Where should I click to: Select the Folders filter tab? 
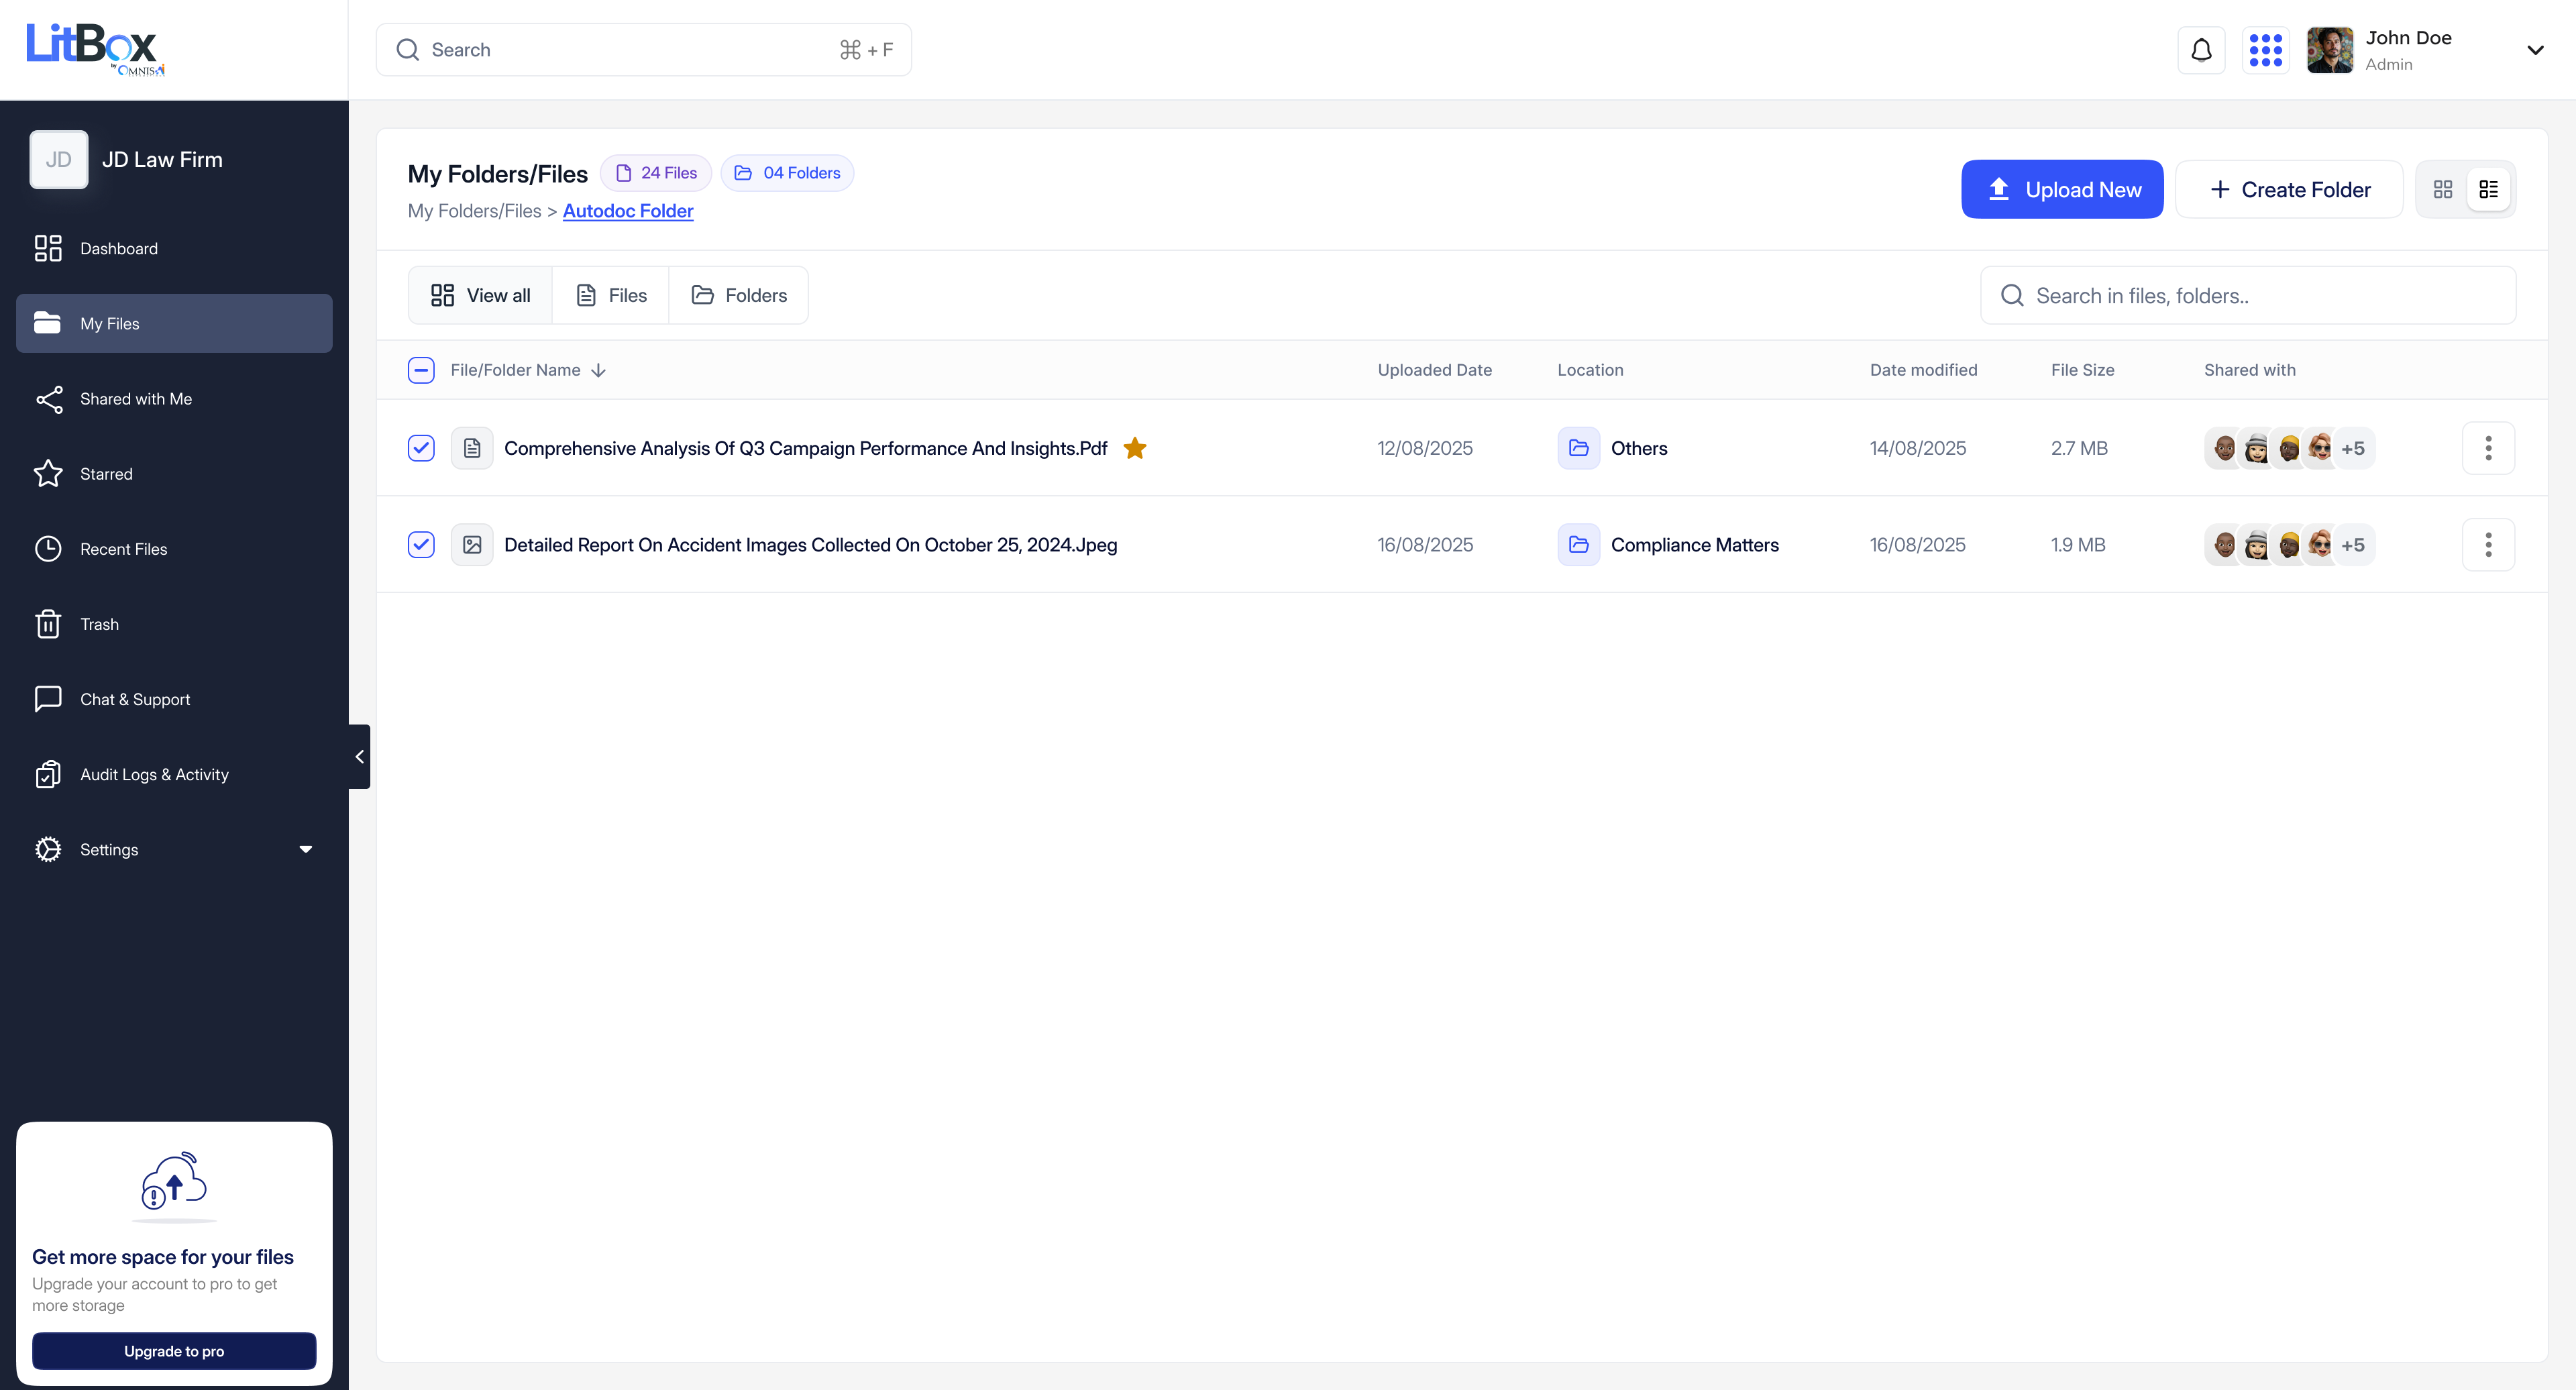739,295
